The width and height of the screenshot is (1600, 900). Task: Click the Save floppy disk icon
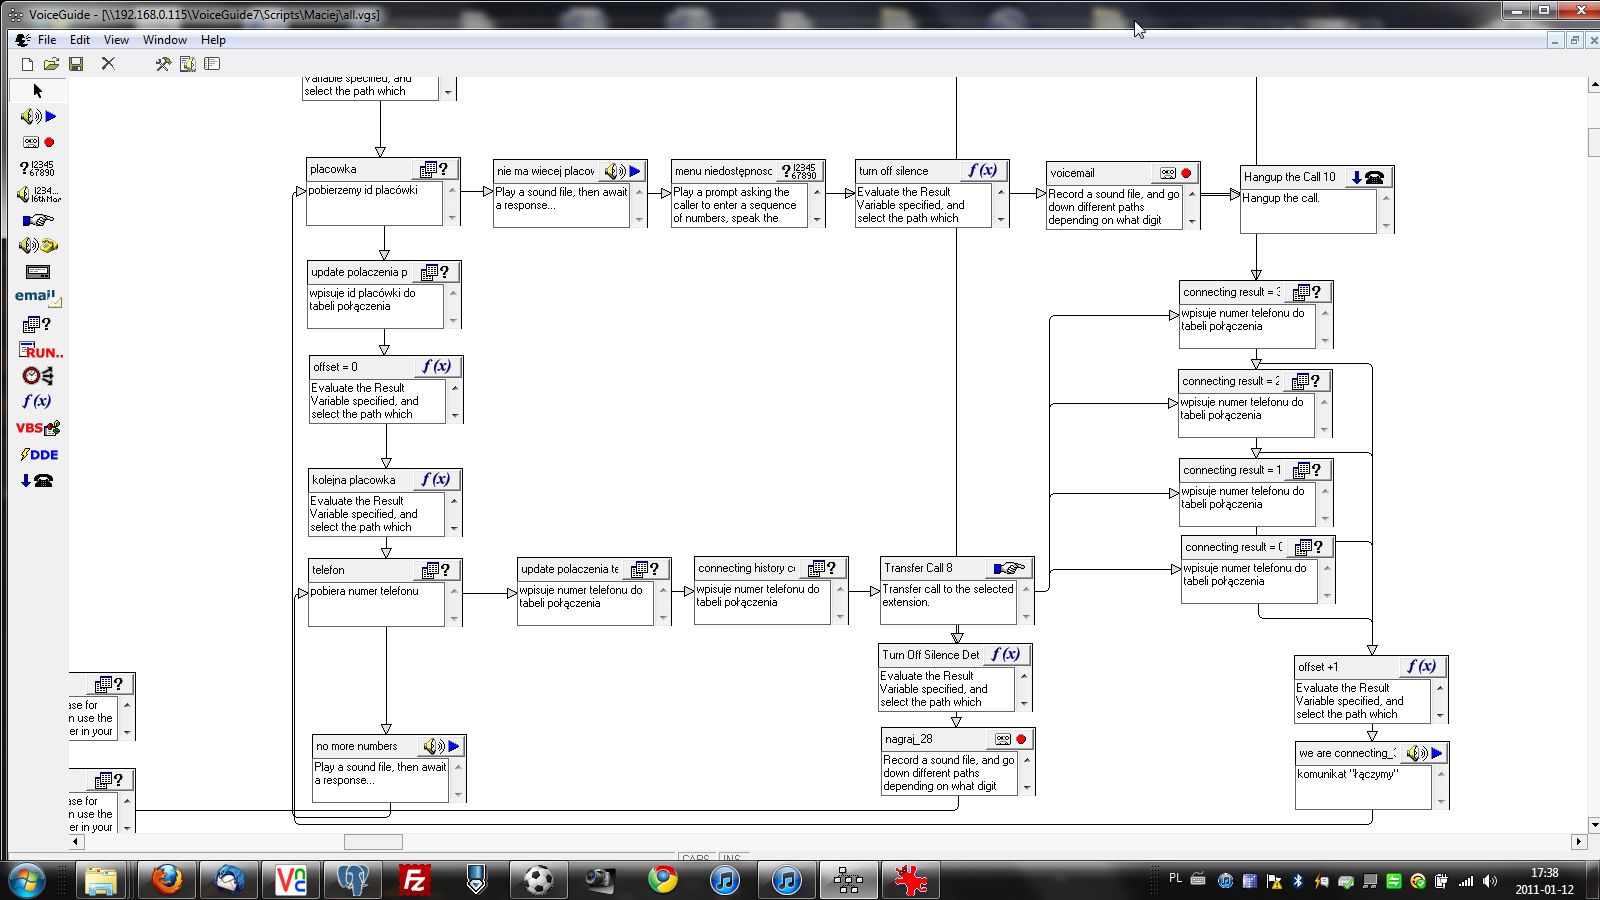coord(76,64)
